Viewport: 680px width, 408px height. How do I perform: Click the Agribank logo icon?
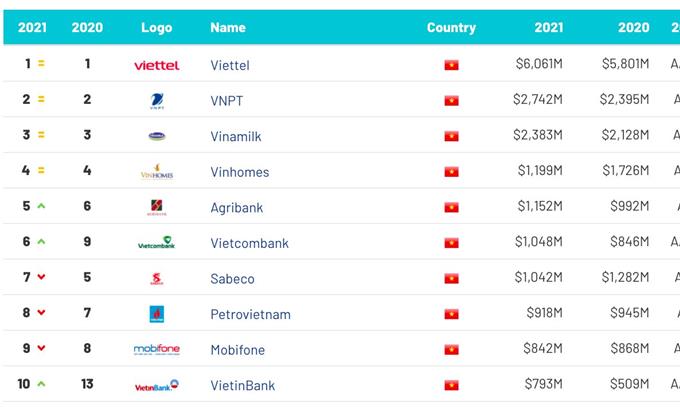click(157, 207)
